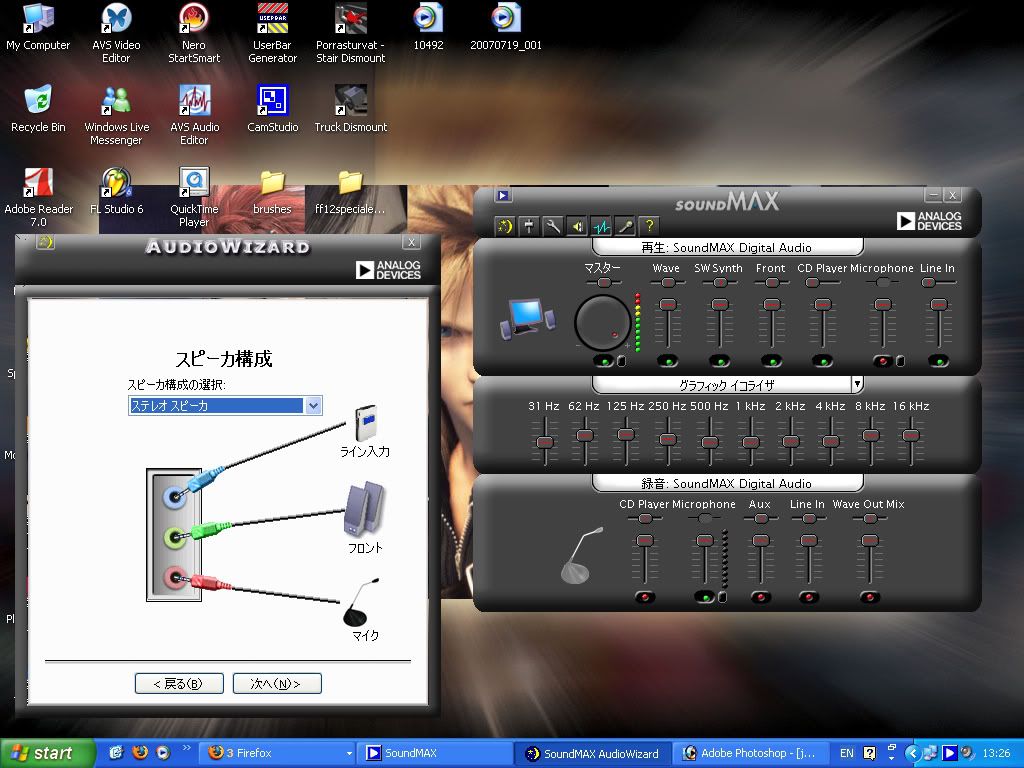Viewport: 1024px width, 768px height.
Task: Open the speaker configuration dropdown in AudioWizard
Action: pyautogui.click(x=313, y=406)
